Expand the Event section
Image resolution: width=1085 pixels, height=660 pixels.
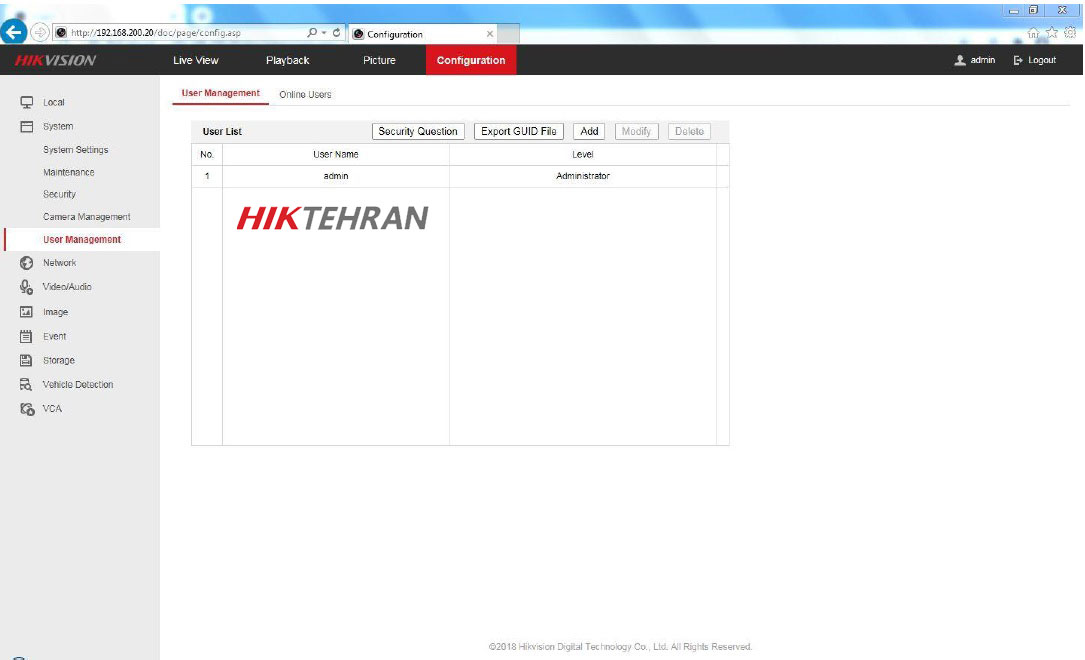pos(54,336)
